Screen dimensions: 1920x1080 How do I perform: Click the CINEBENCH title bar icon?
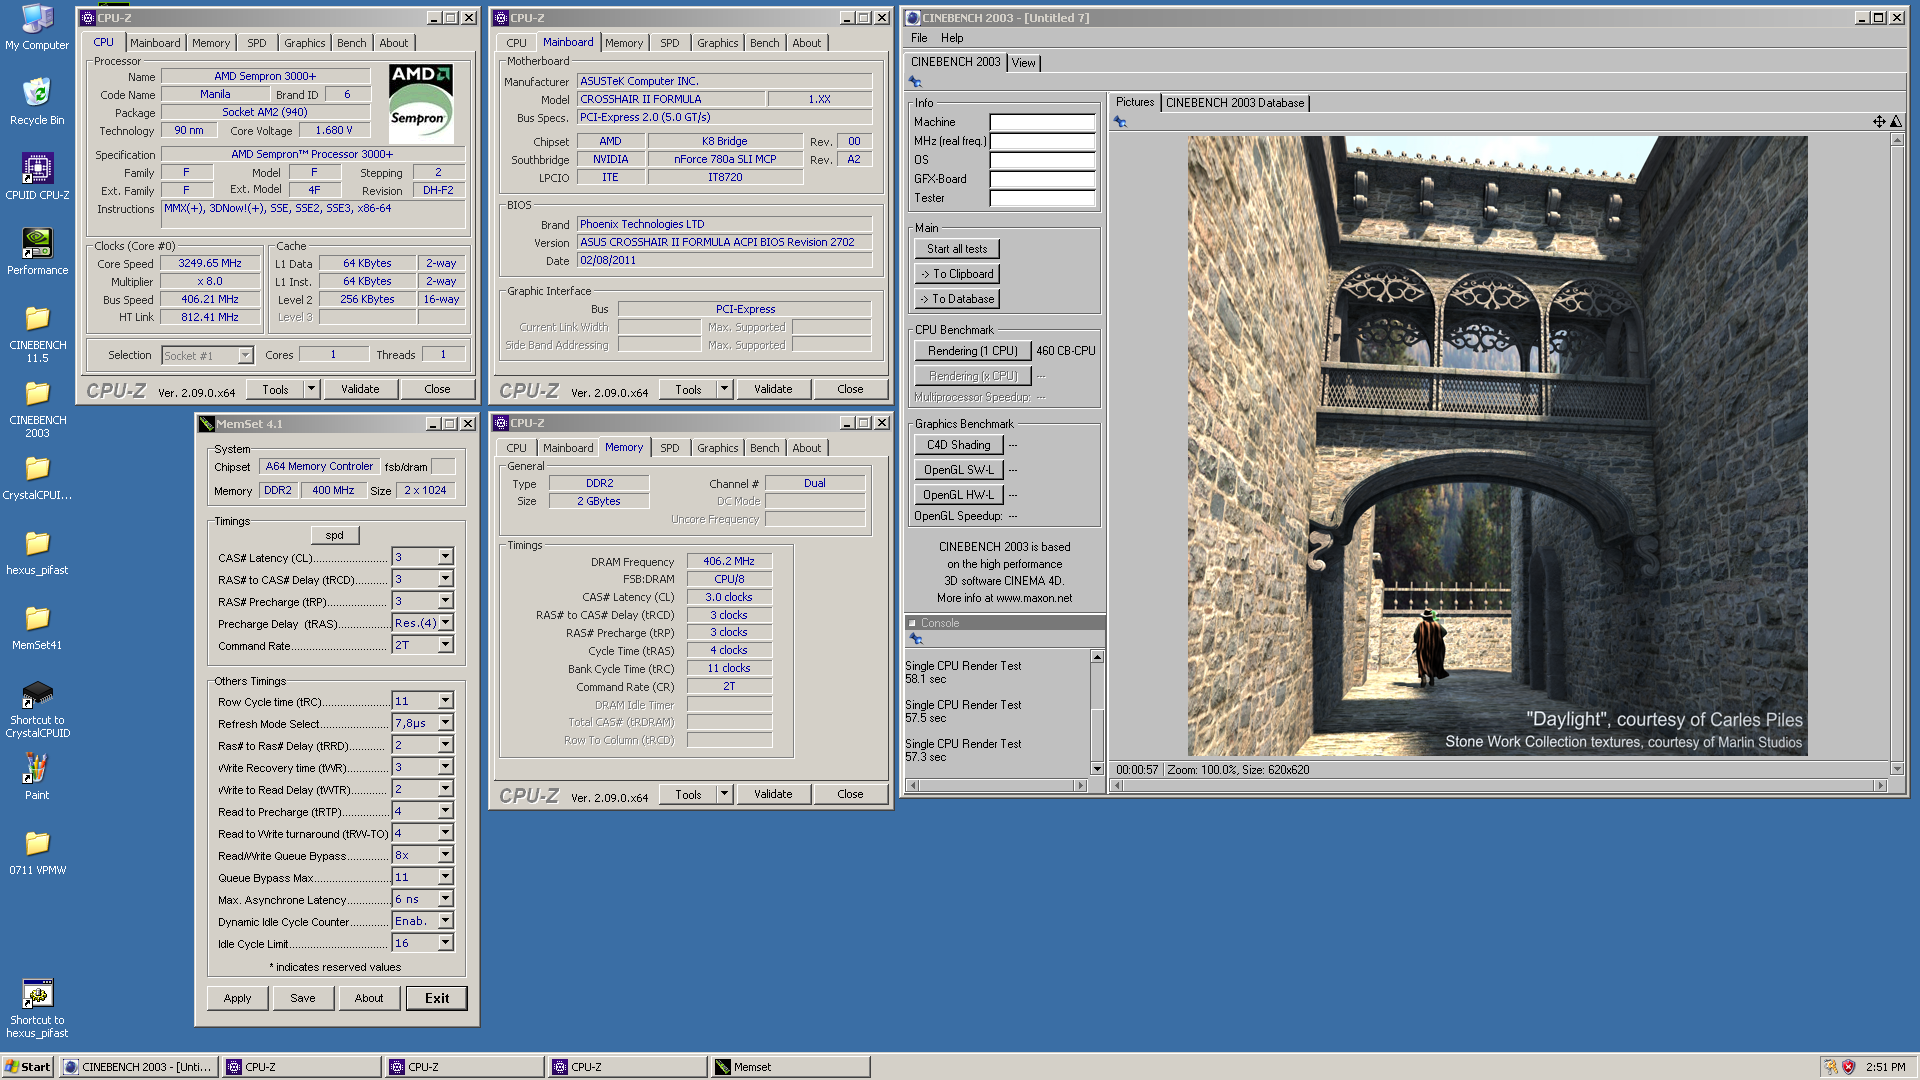point(913,18)
